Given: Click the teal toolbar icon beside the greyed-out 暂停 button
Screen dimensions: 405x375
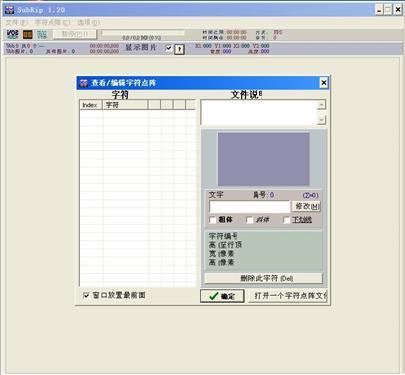Looking at the screenshot, I should [x=42, y=34].
